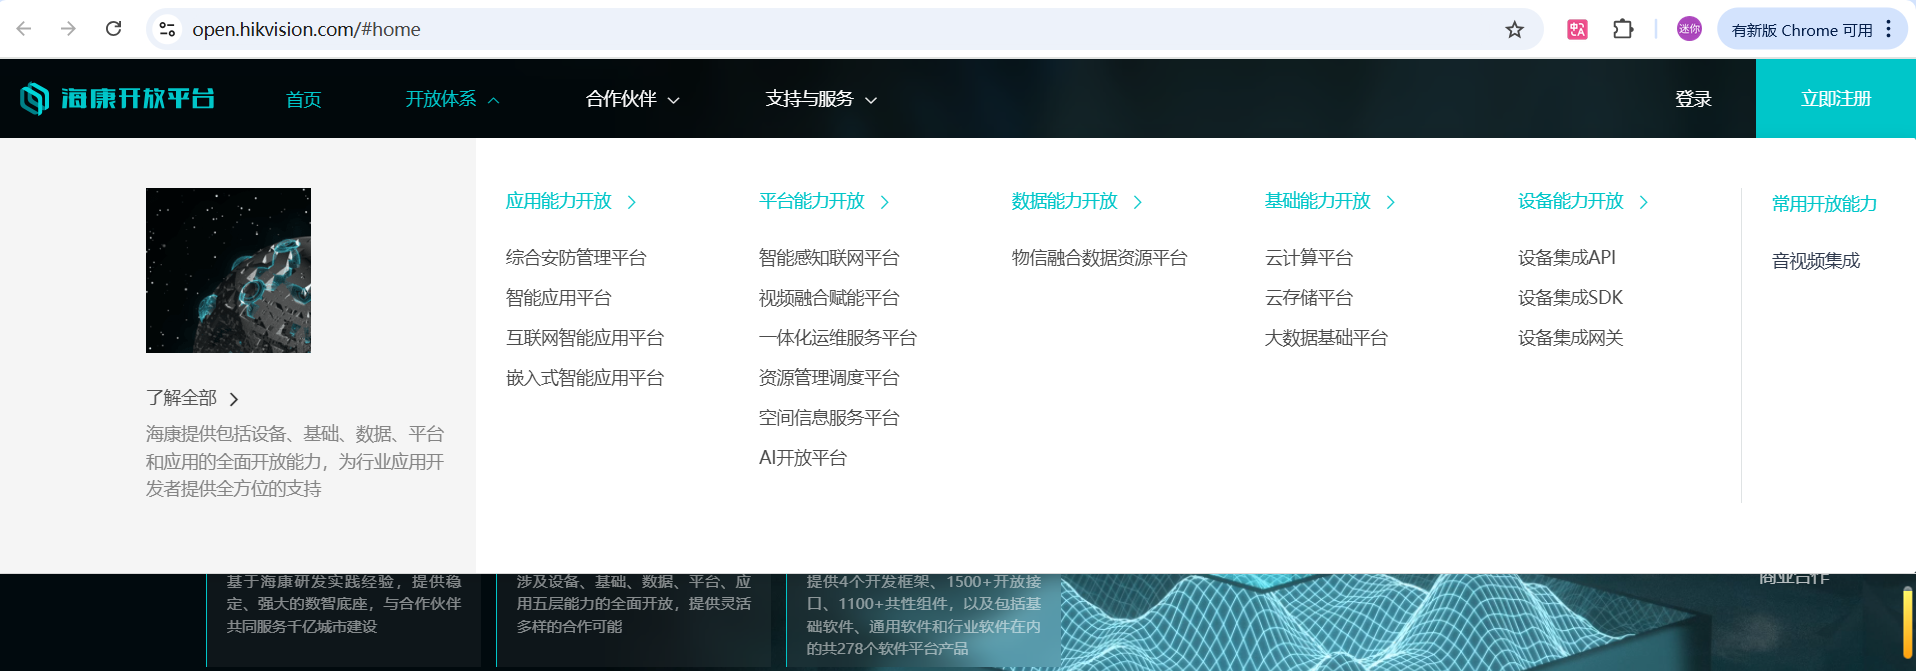Select 资源管理调度平台
This screenshot has width=1916, height=671.
click(x=829, y=378)
